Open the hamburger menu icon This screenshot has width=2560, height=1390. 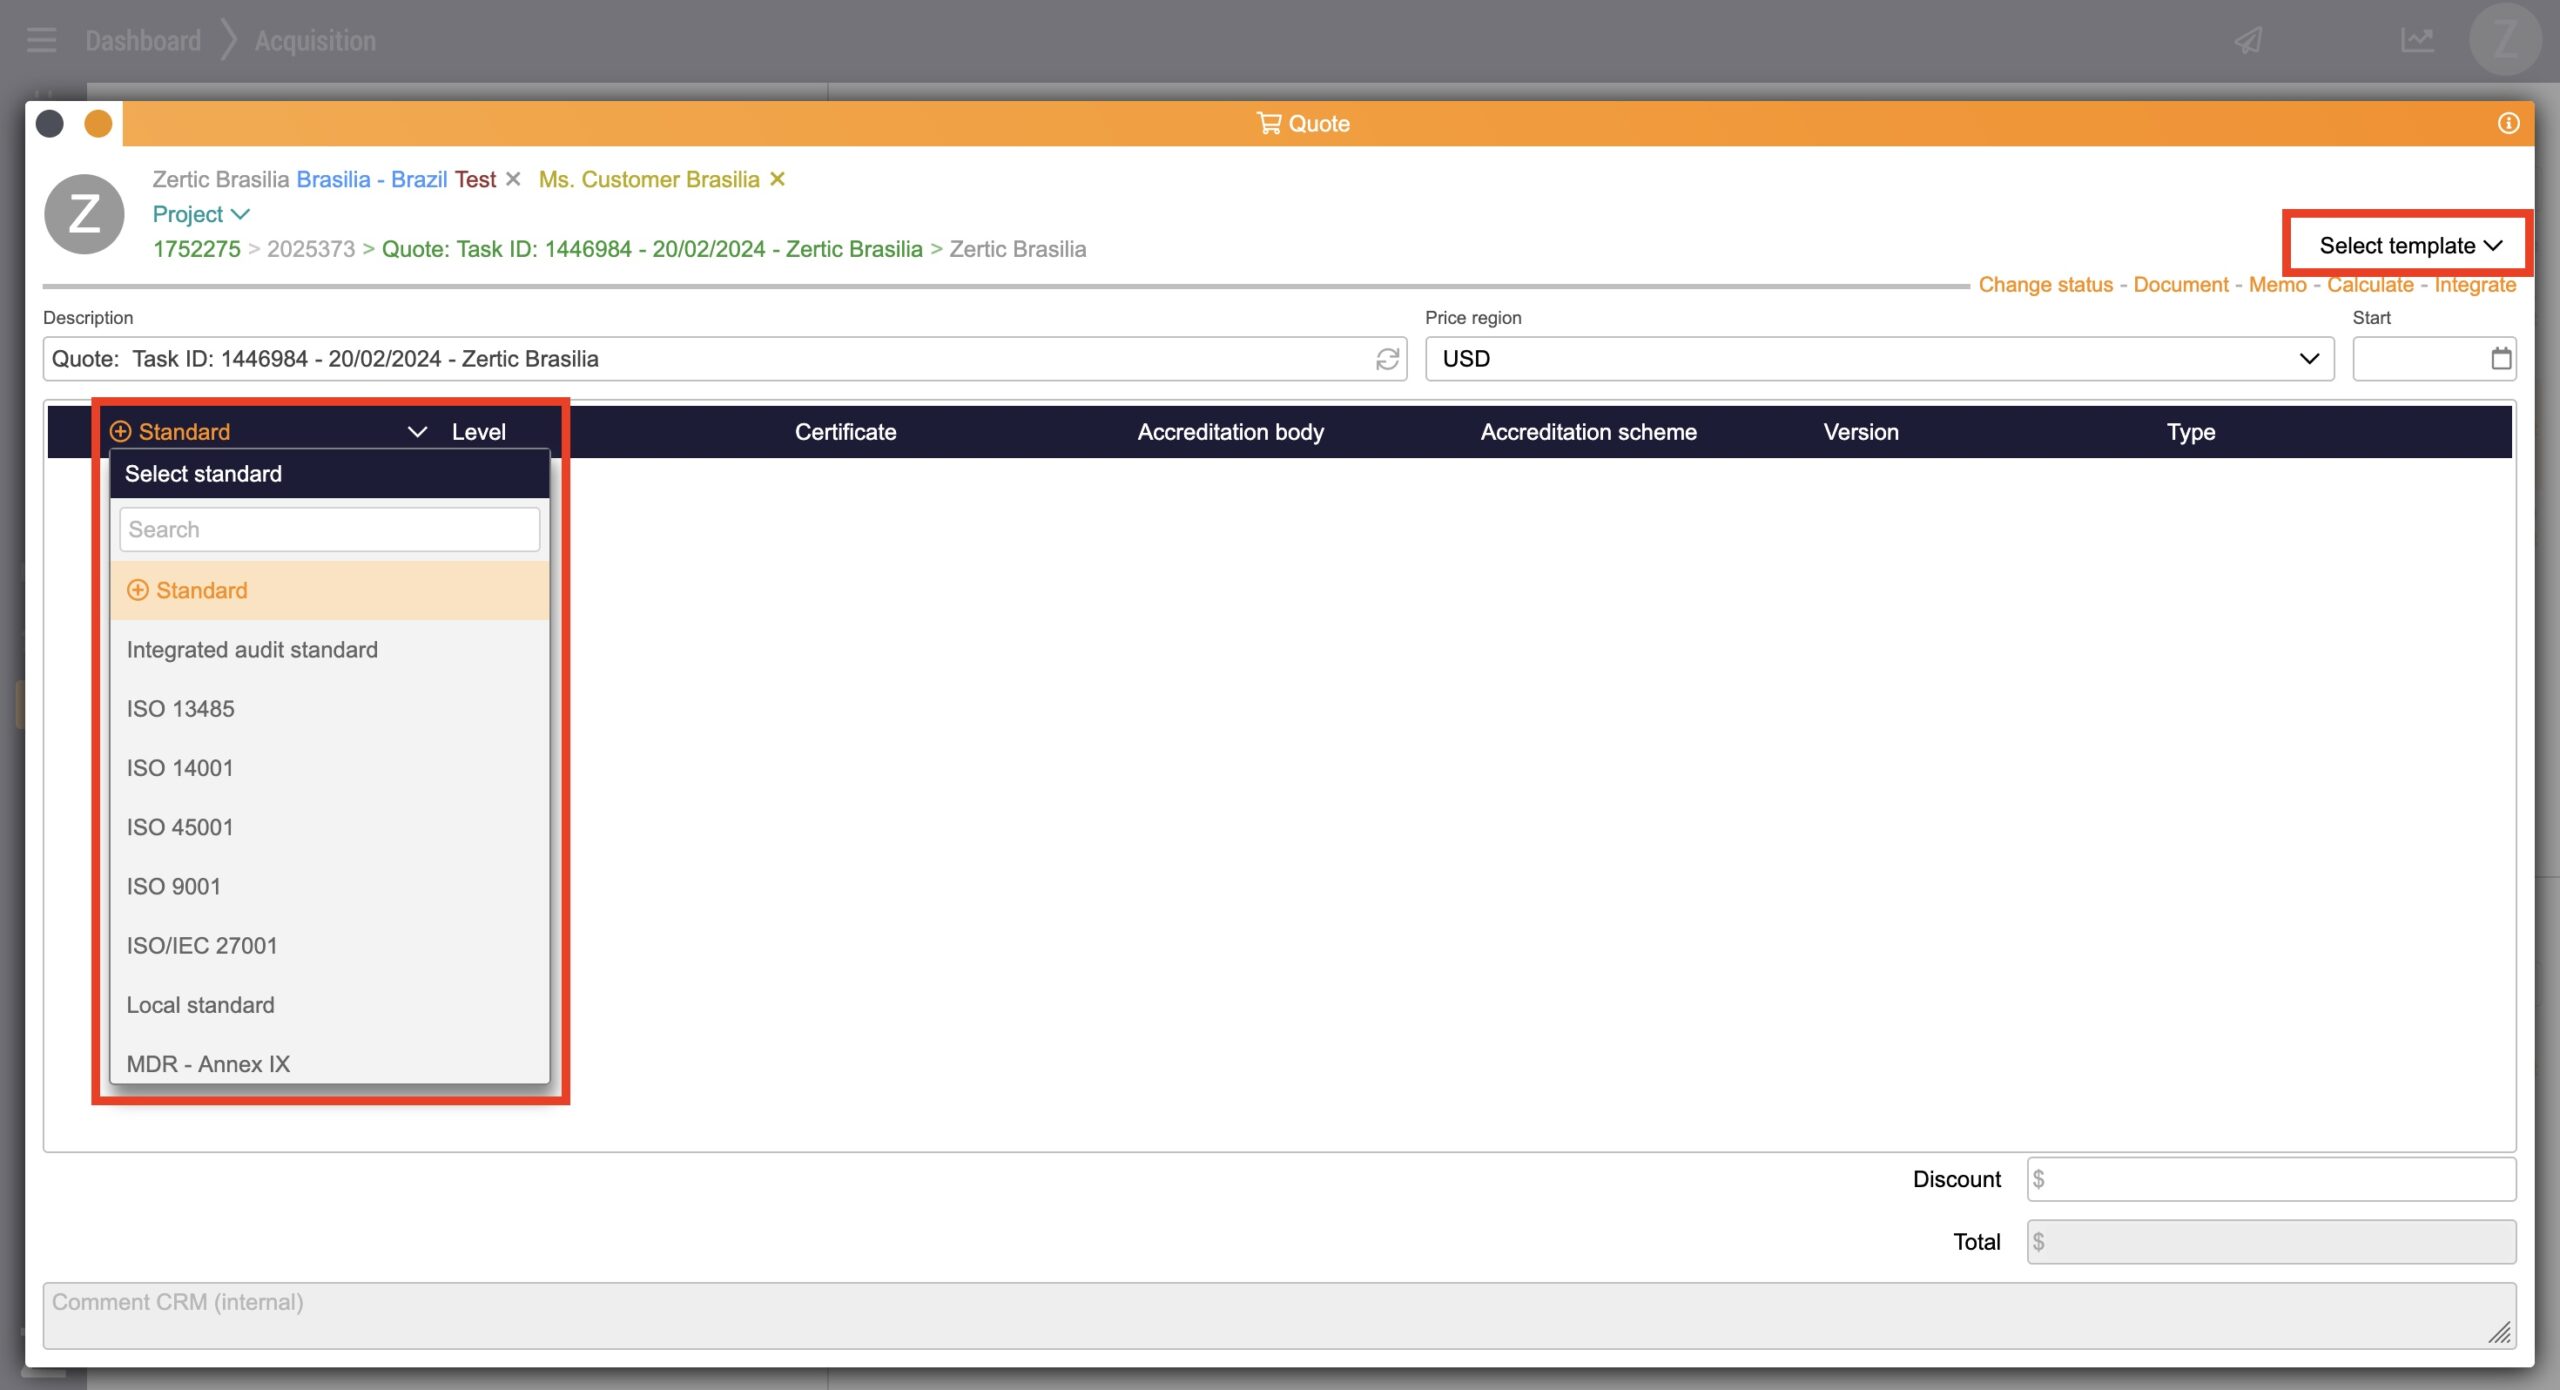(x=41, y=41)
